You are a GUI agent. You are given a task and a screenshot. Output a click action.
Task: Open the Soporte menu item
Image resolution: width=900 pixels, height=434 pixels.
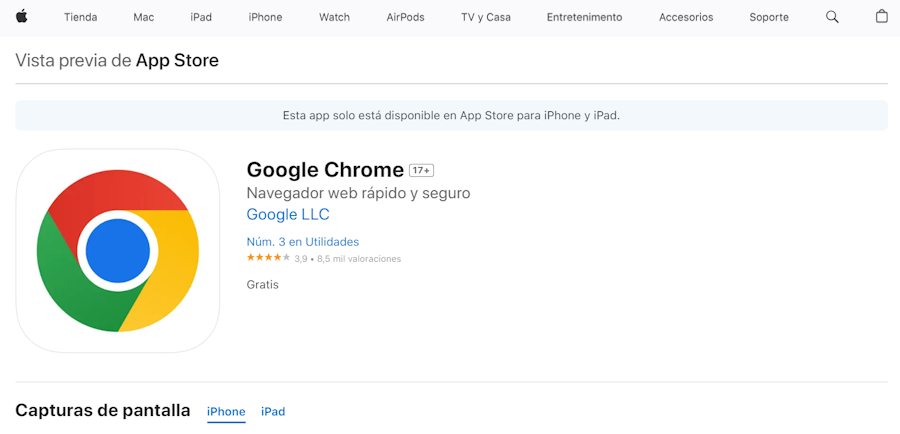[769, 17]
